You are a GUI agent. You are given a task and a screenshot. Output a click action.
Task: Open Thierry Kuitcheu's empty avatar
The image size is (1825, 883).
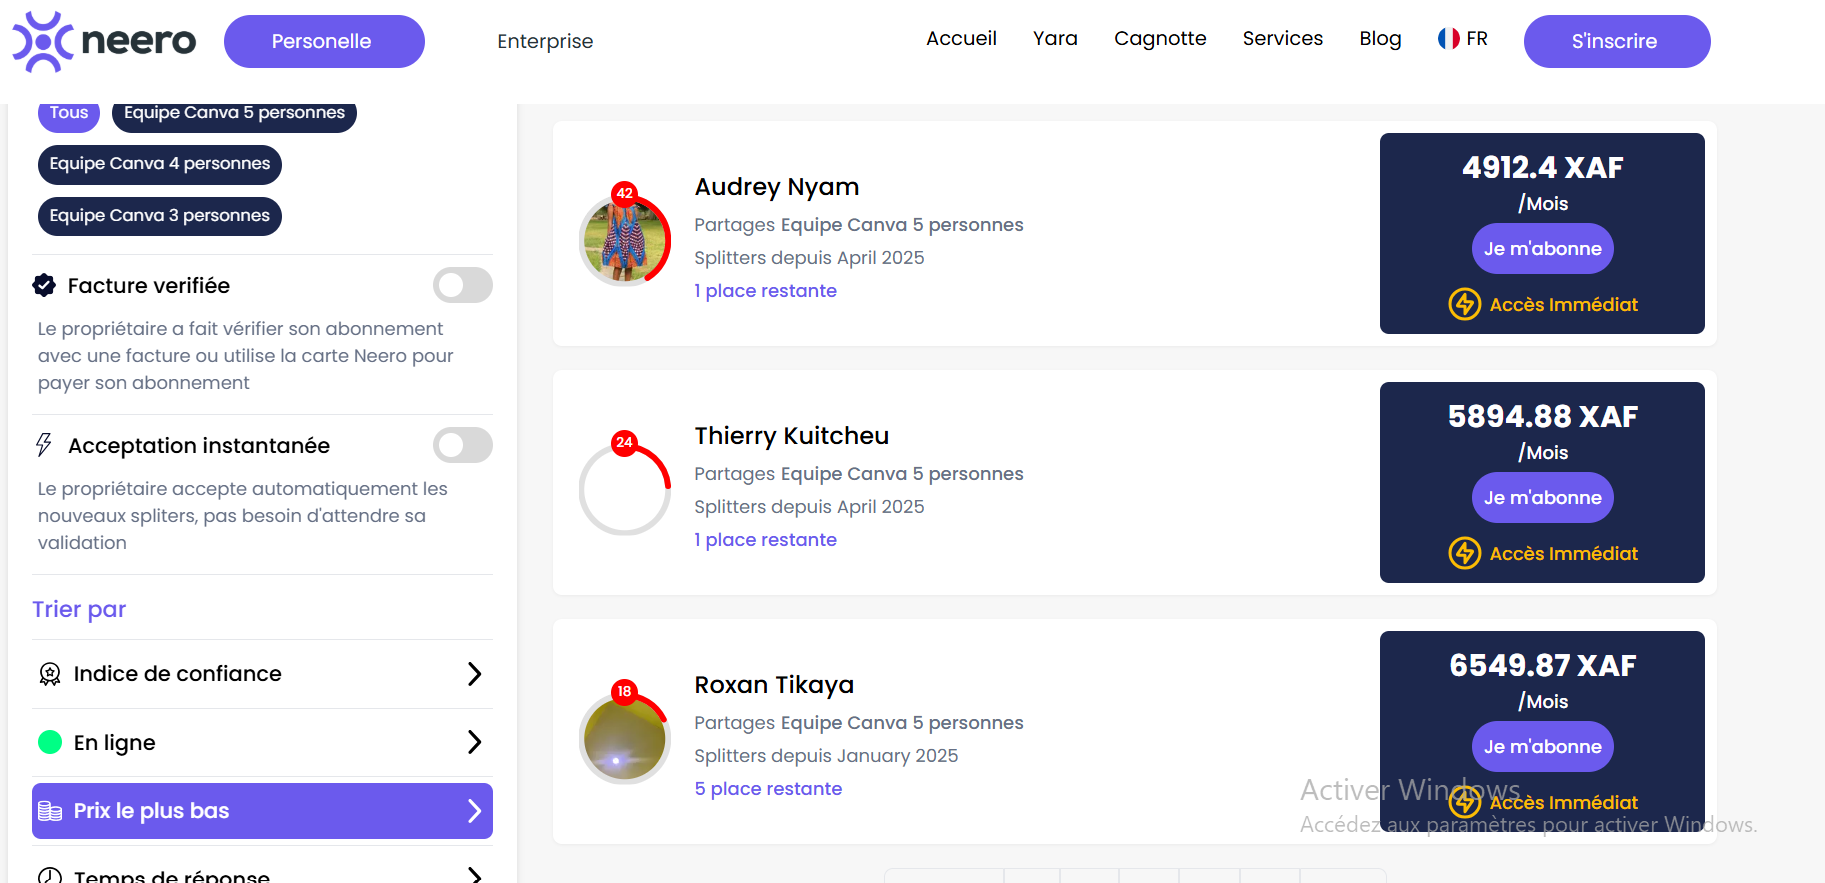[625, 490]
